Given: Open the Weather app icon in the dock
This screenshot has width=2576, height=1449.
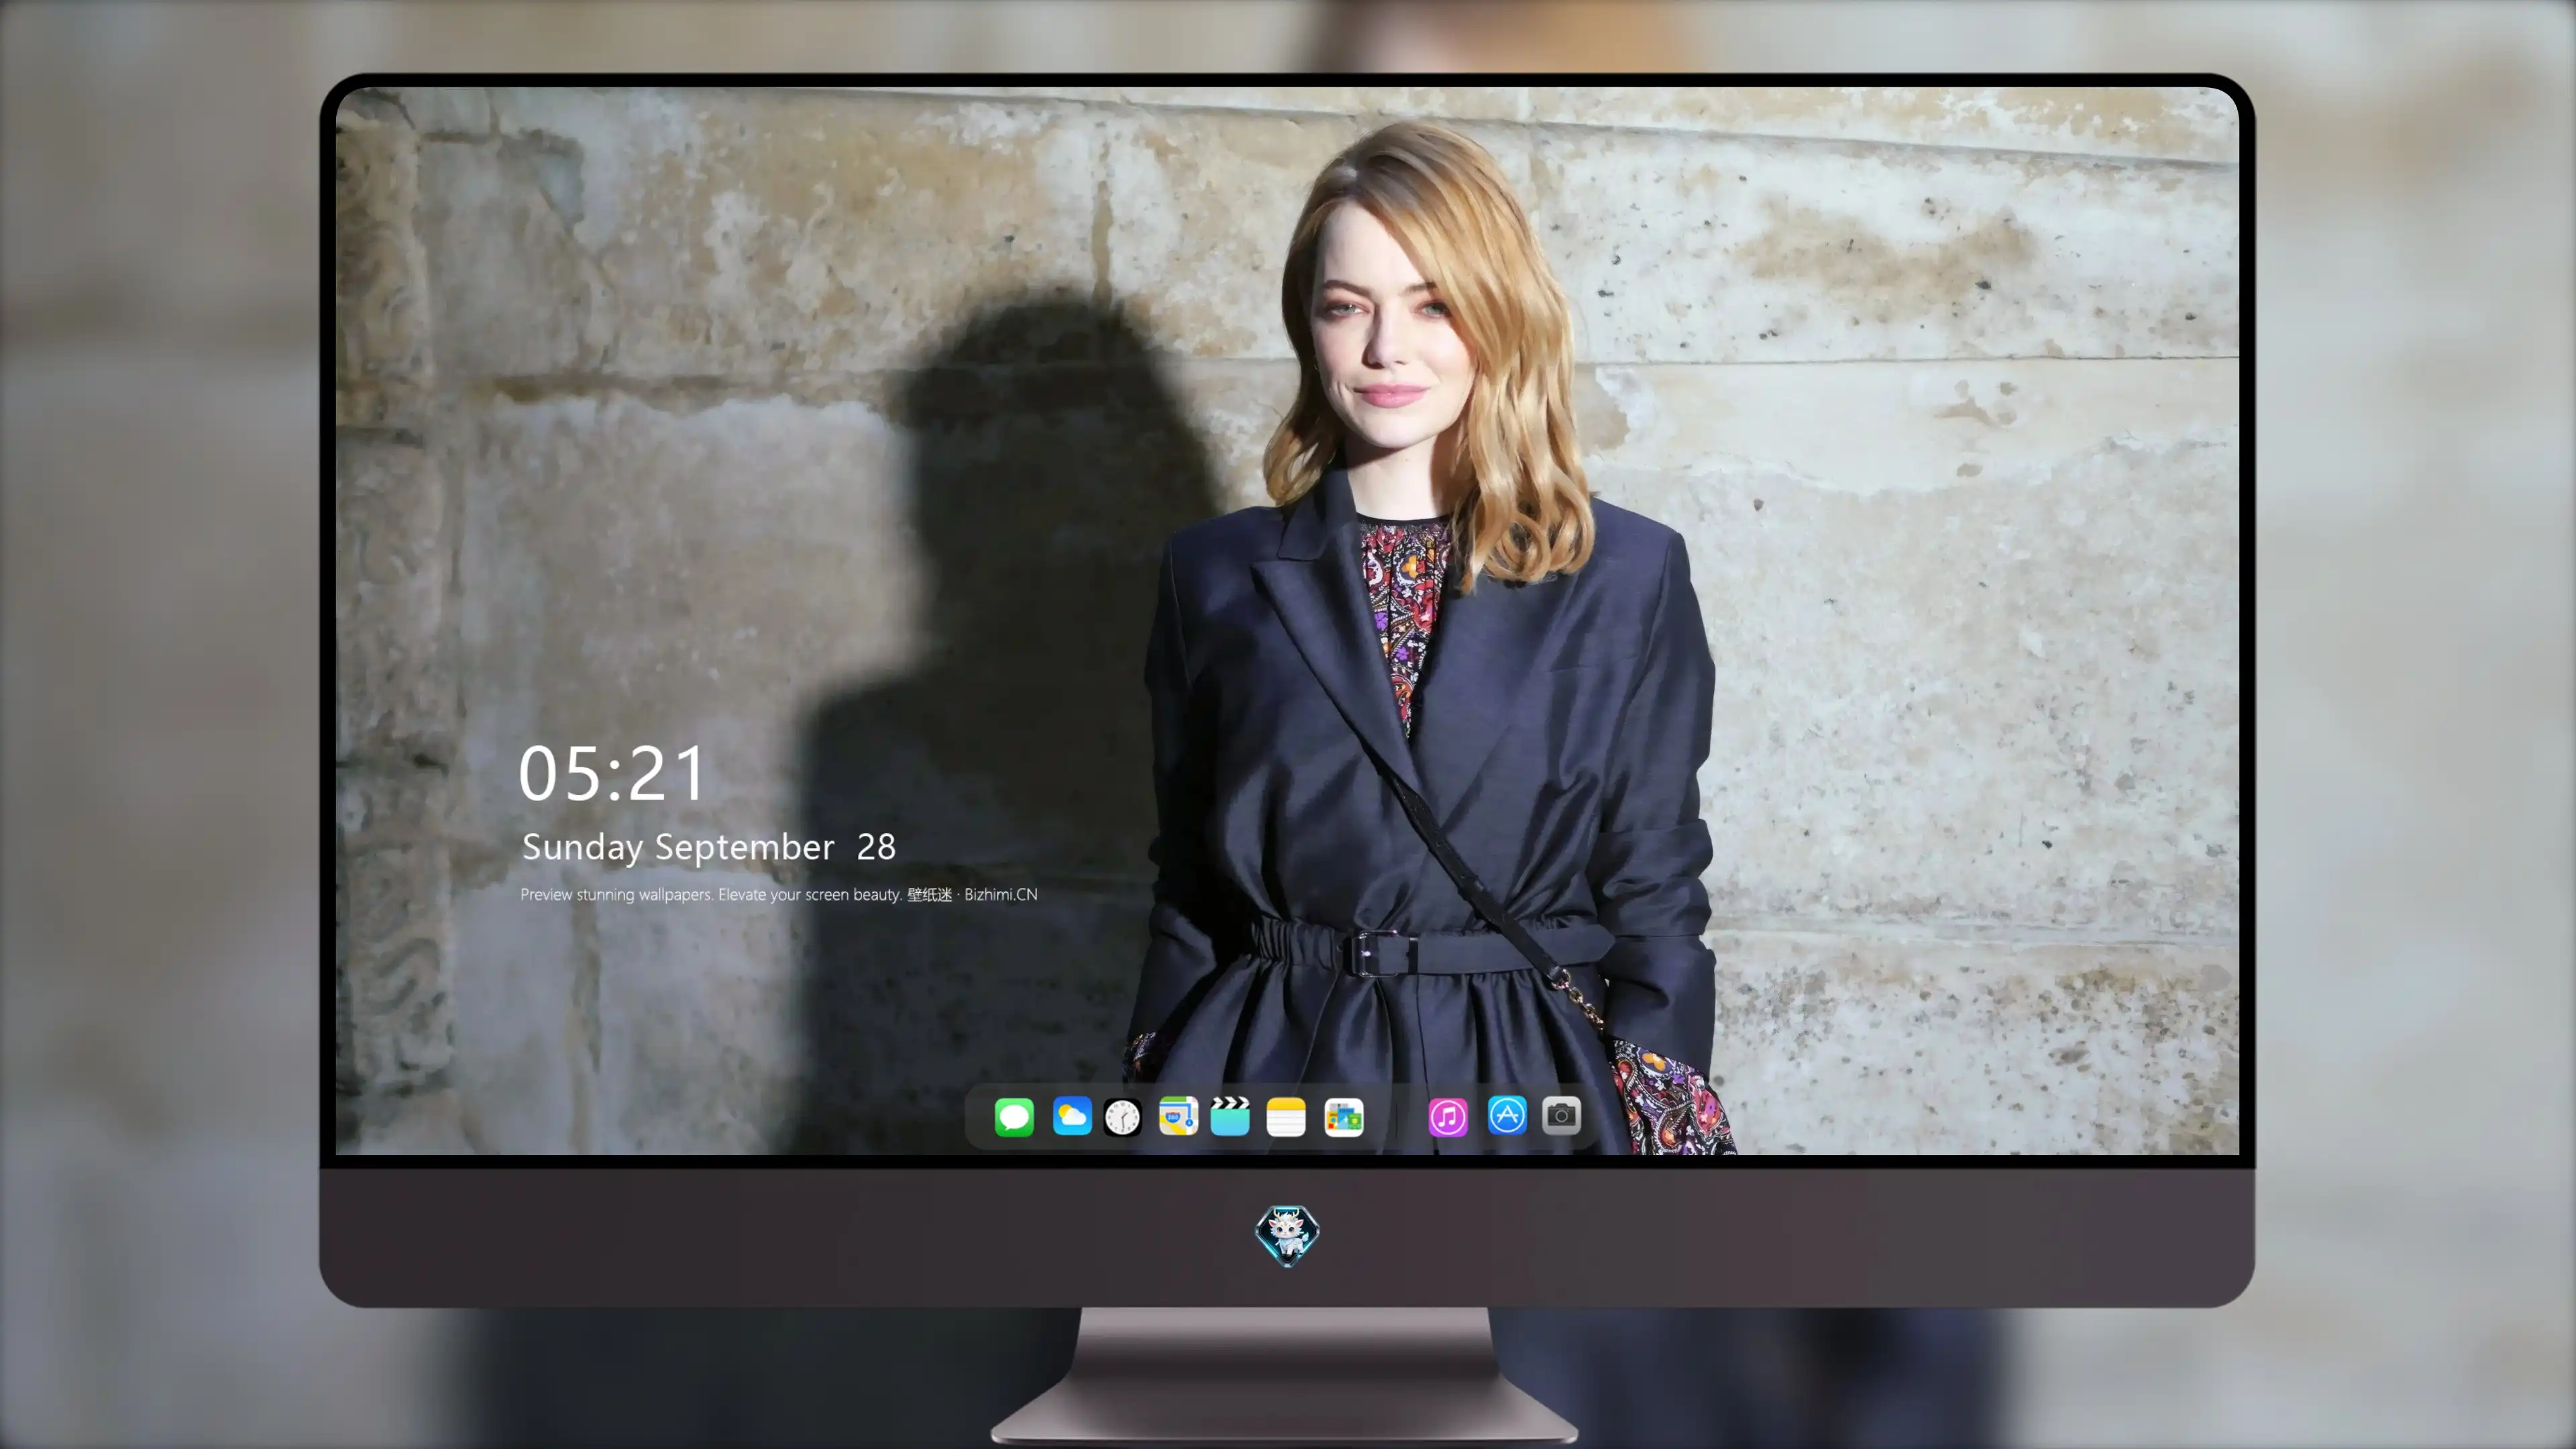Looking at the screenshot, I should pos(1072,1116).
